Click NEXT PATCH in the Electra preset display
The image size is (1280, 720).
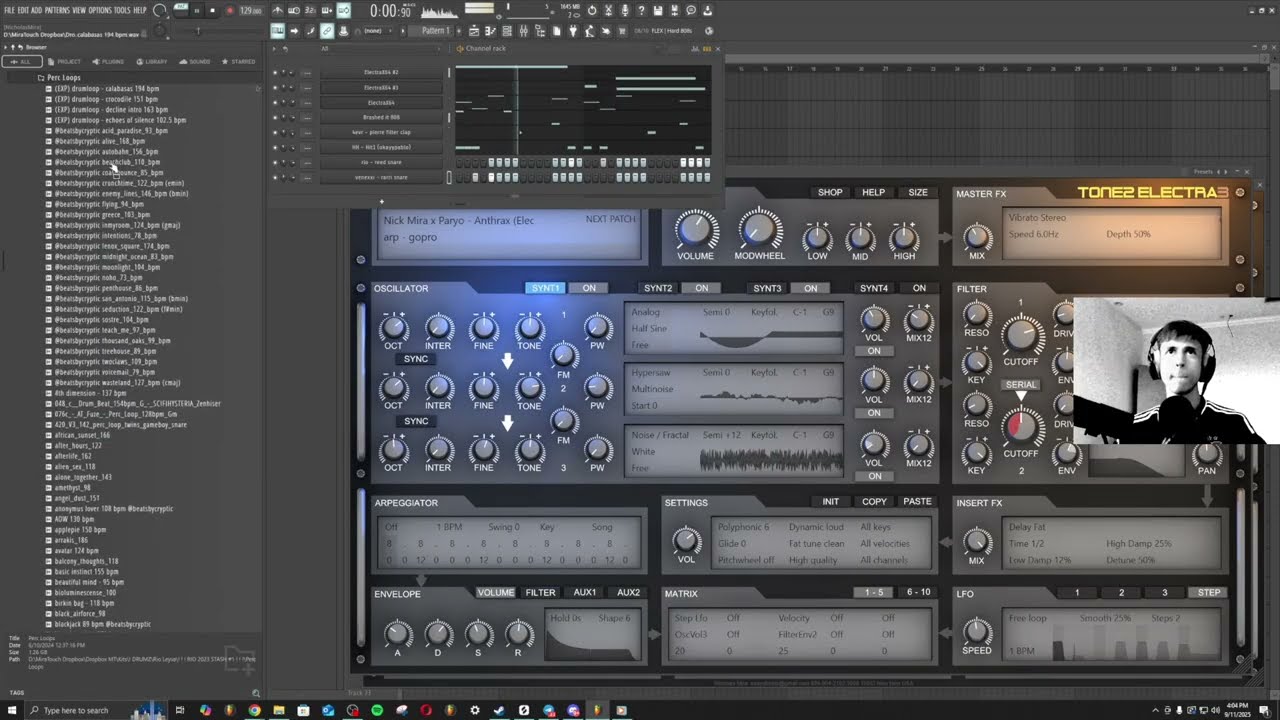pos(610,219)
